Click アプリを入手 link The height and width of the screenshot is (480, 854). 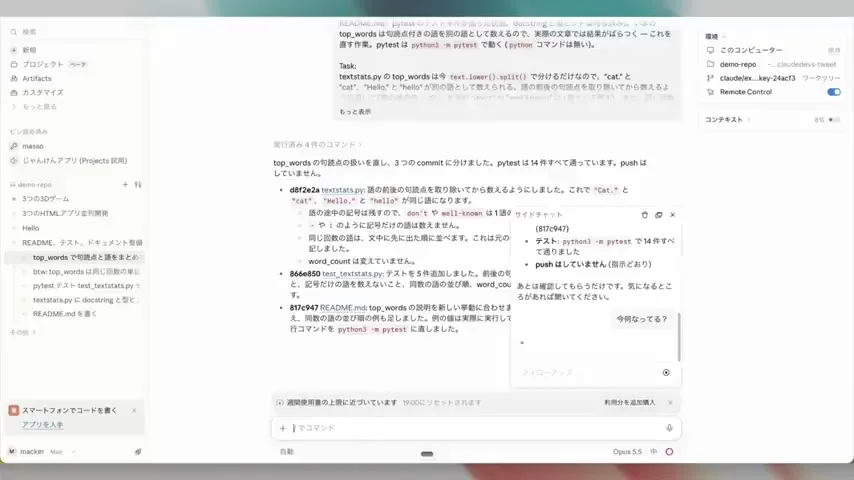[x=42, y=424]
